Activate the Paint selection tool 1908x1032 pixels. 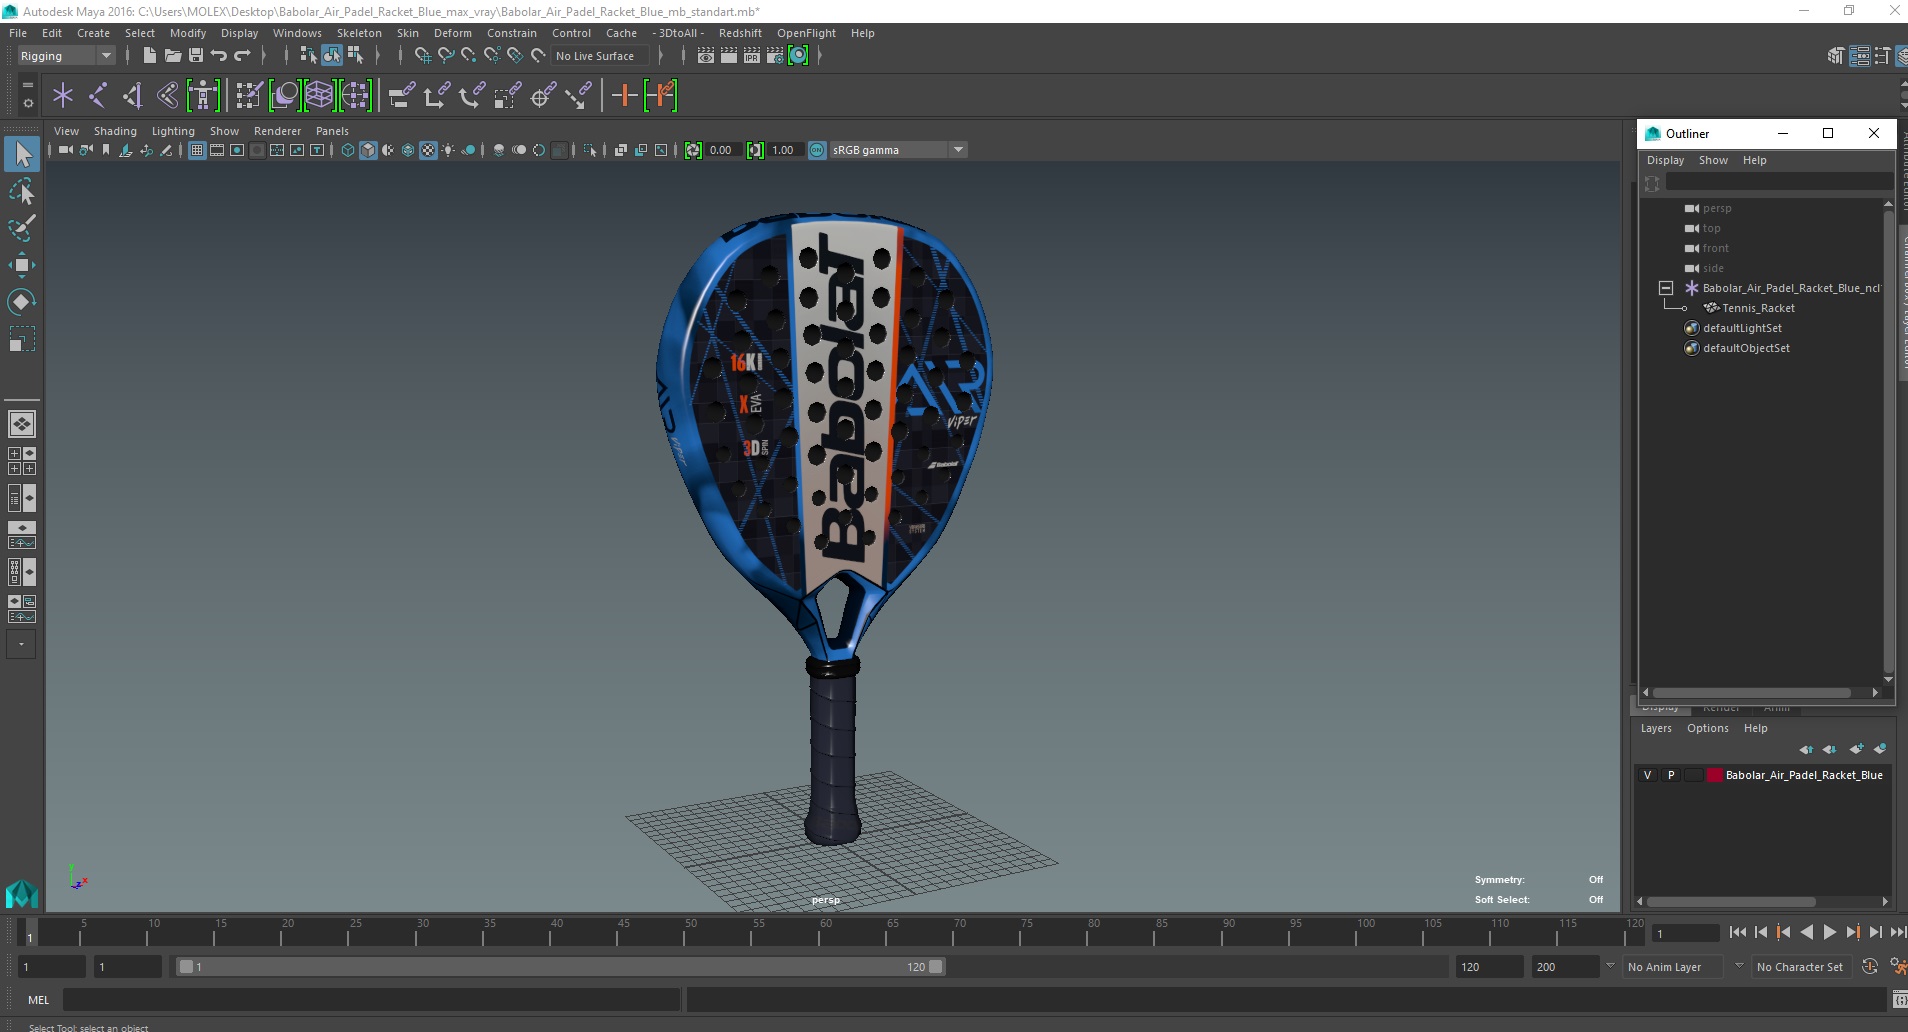coord(21,228)
